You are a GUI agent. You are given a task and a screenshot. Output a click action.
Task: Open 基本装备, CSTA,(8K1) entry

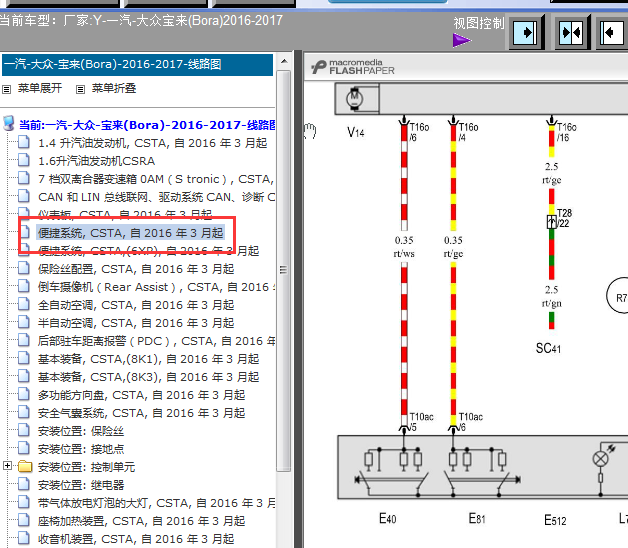click(149, 359)
